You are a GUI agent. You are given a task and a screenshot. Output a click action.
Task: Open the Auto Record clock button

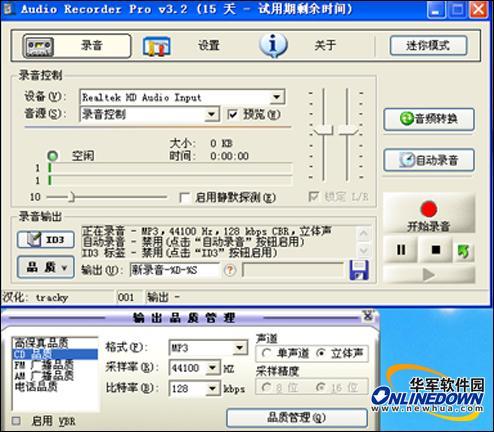pyautogui.click(x=429, y=160)
